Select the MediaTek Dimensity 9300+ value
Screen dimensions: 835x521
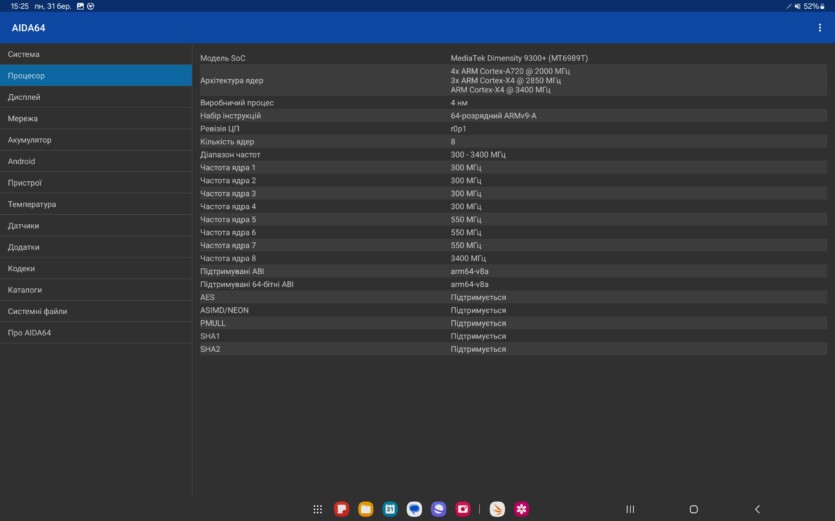tap(519, 58)
